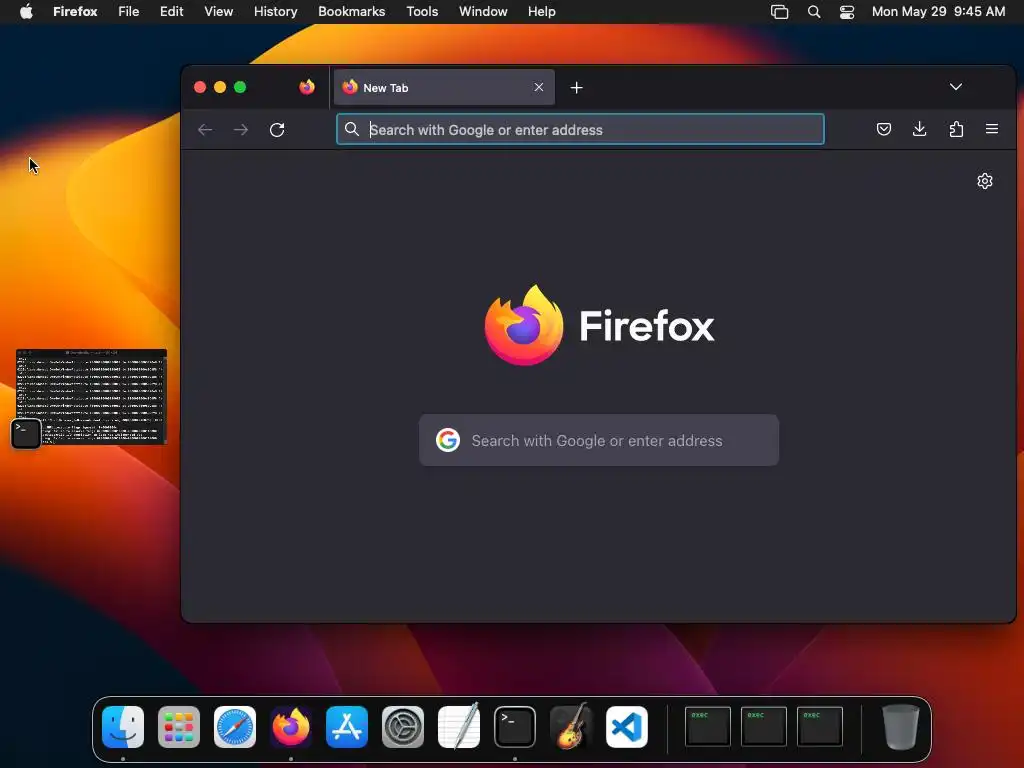
Task: Open Terminal from the Dock
Action: tap(515, 727)
